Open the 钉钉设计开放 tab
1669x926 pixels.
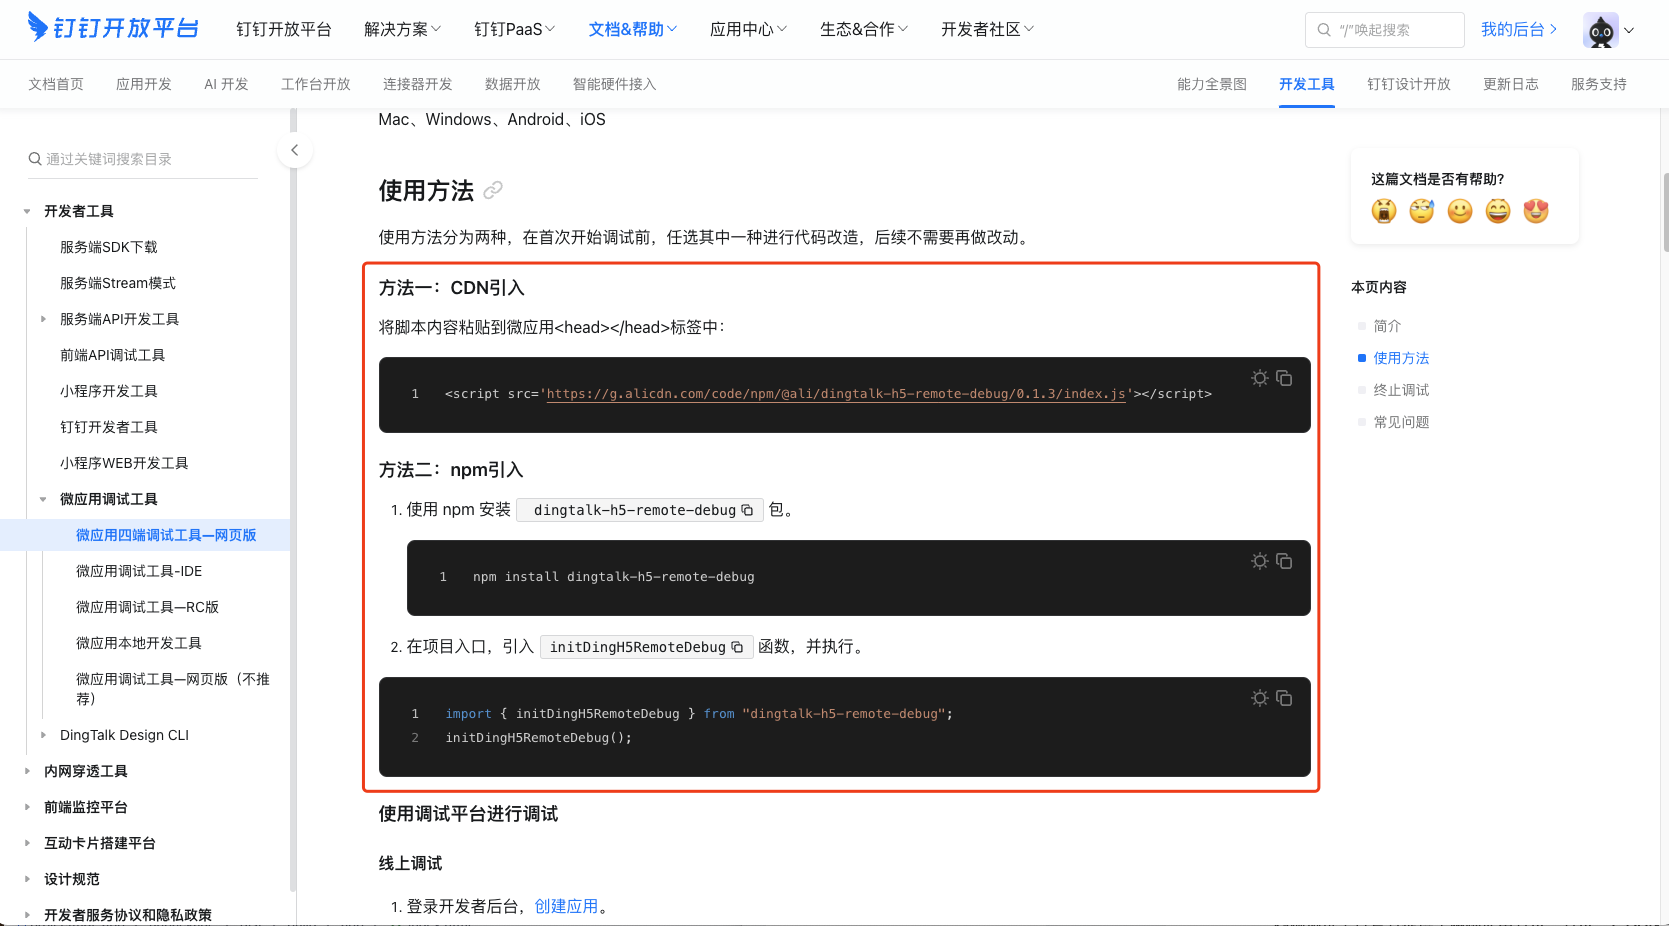pos(1409,84)
